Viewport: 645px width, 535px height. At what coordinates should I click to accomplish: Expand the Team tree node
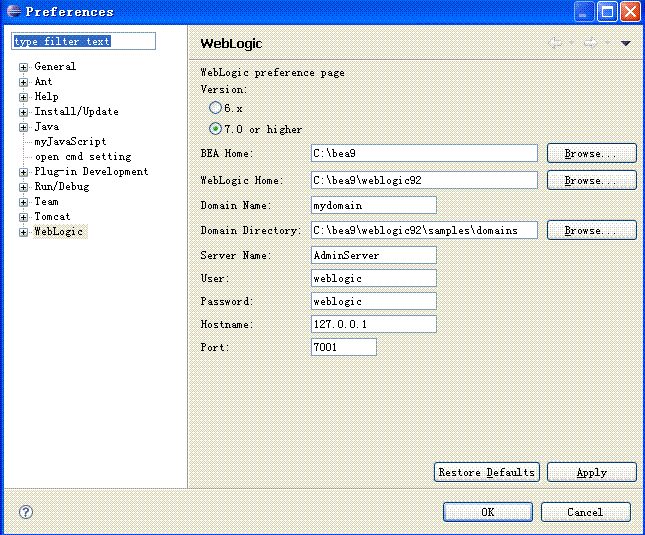(23, 202)
